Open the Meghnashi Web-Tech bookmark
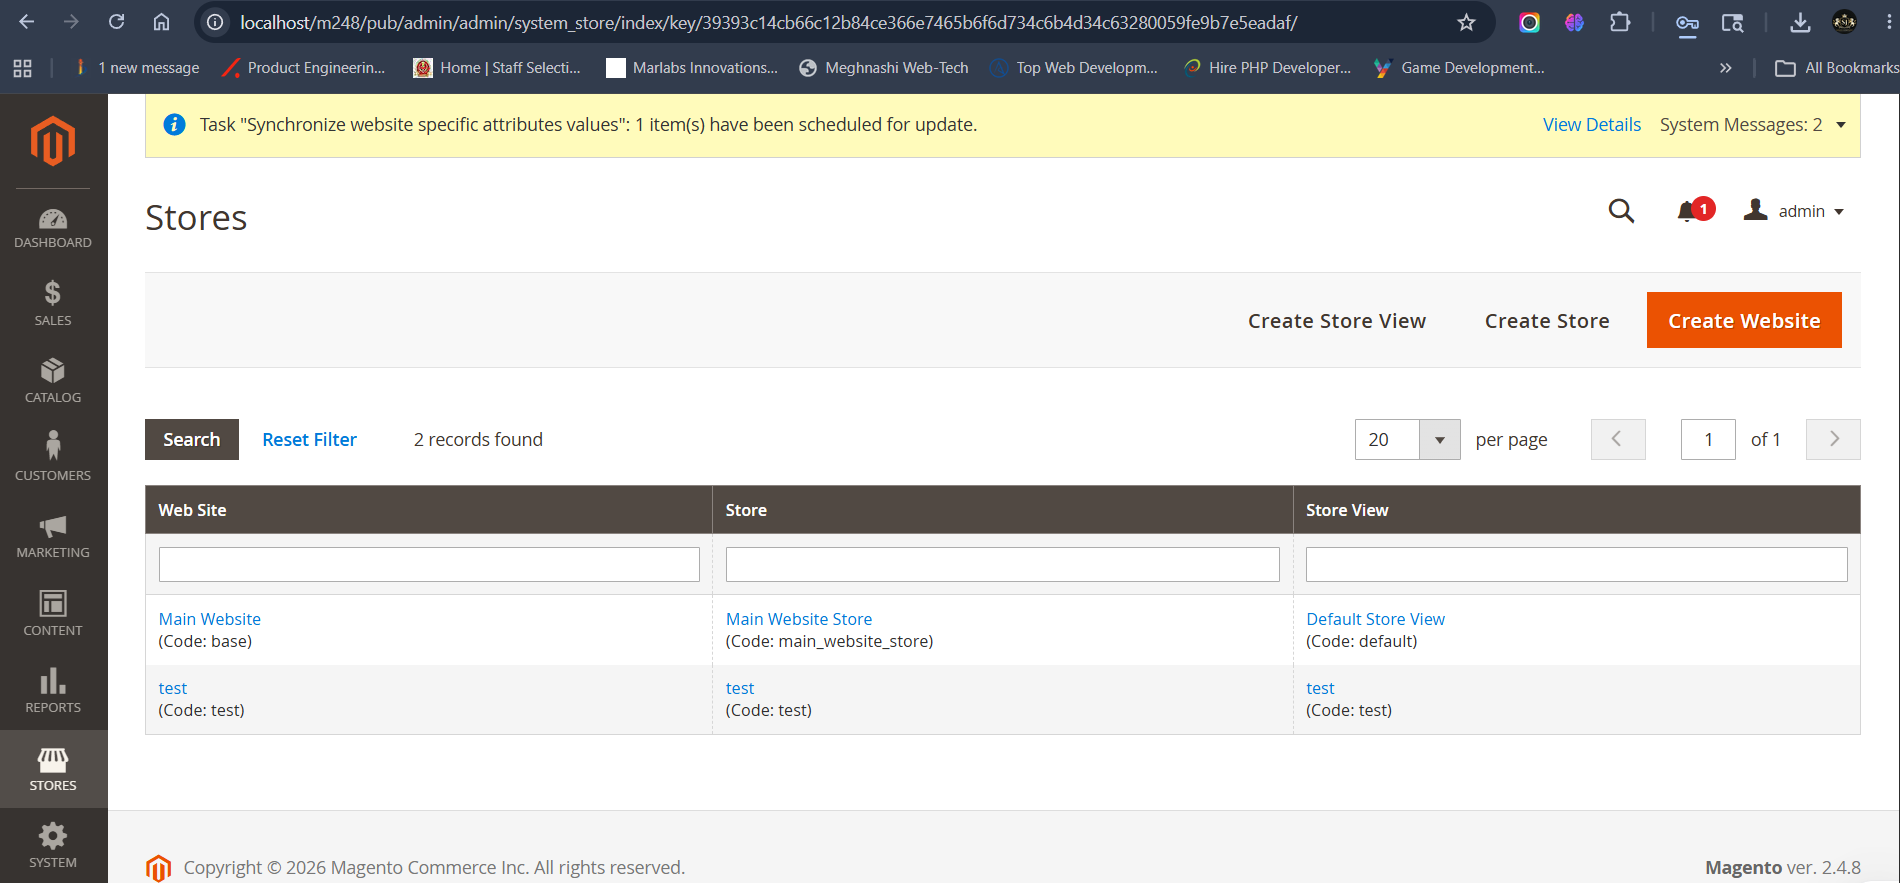The width and height of the screenshot is (1900, 883). pos(884,68)
